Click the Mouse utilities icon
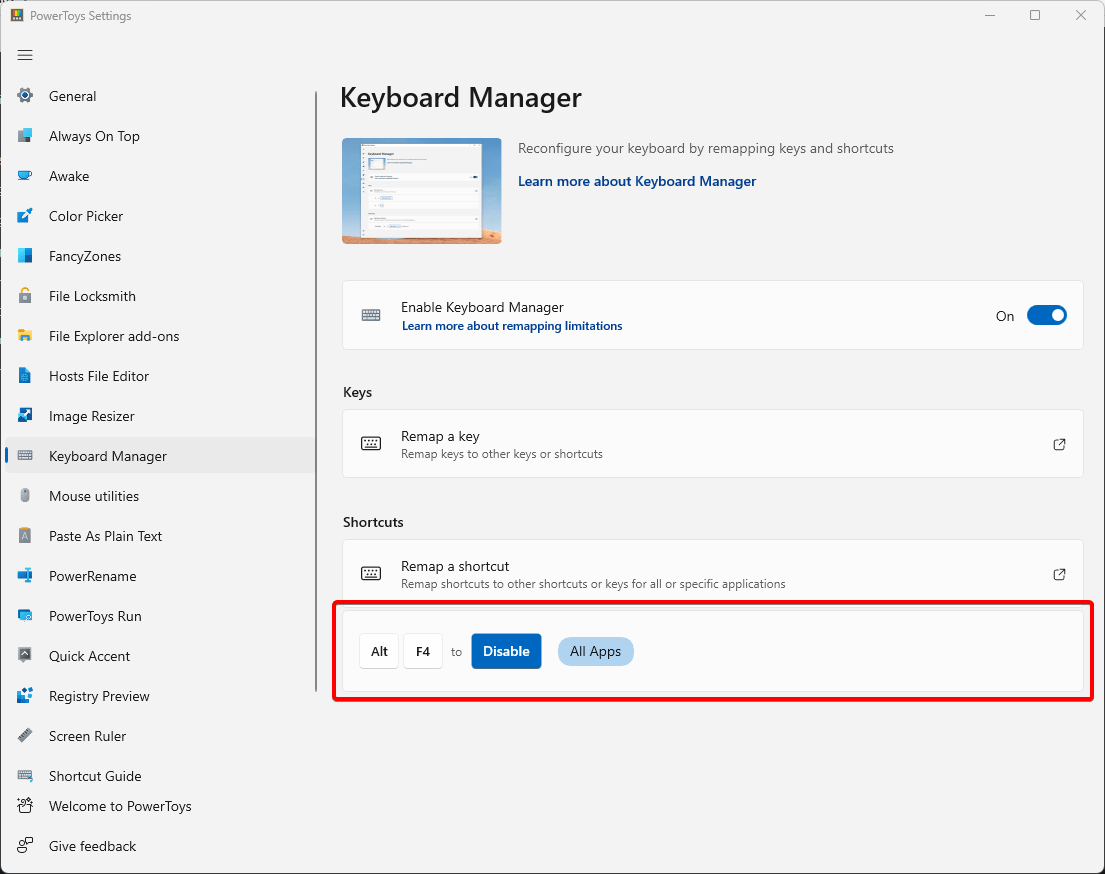Viewport: 1105px width, 874px height. [x=25, y=496]
